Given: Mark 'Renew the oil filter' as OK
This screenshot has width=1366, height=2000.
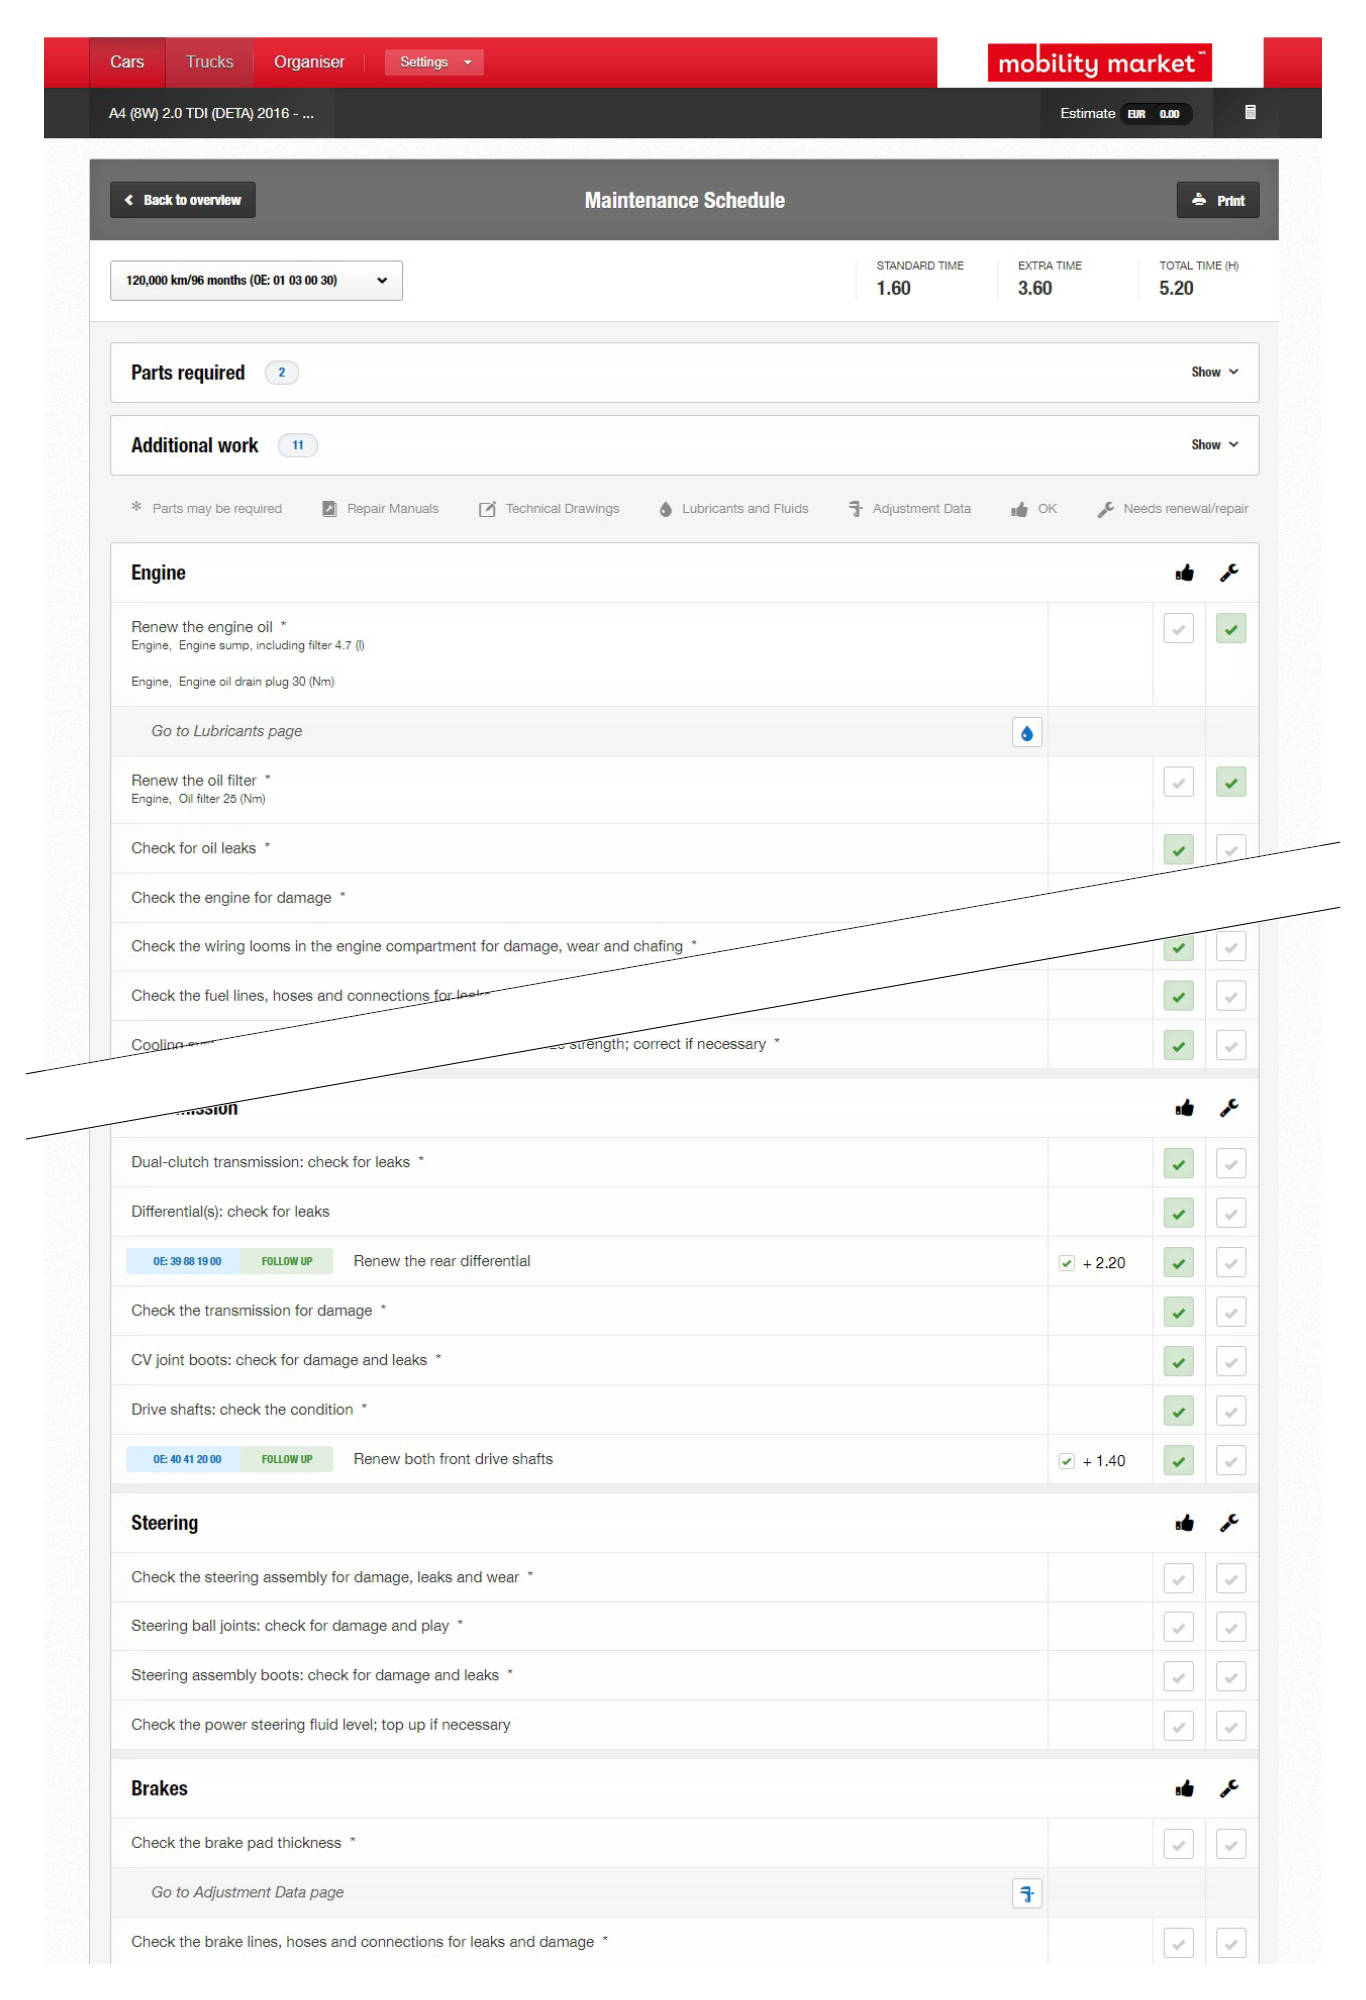Looking at the screenshot, I should click(1178, 783).
